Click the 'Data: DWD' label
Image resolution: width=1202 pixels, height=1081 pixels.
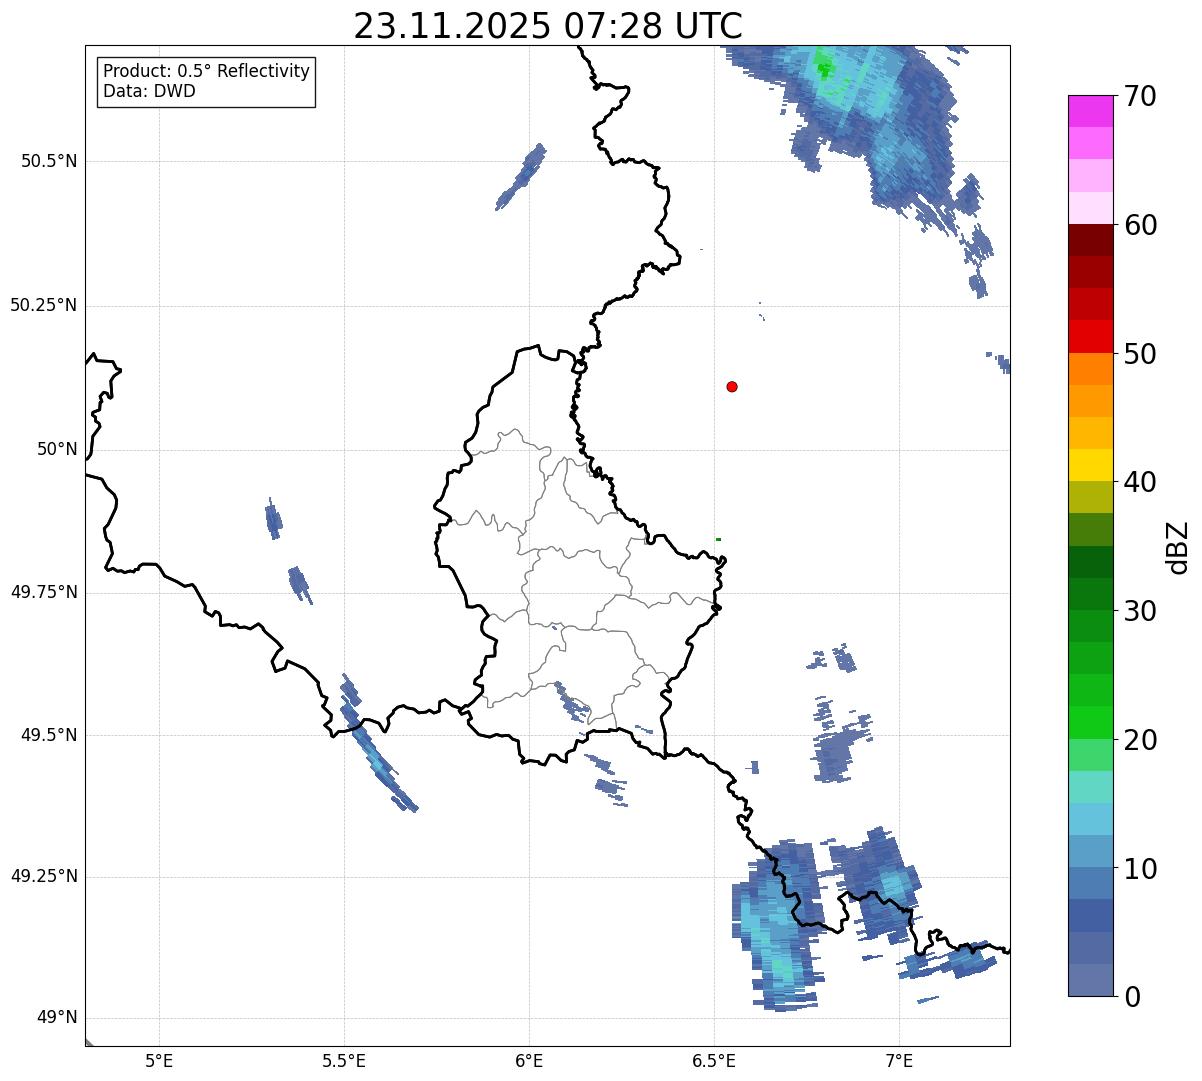coord(149,91)
